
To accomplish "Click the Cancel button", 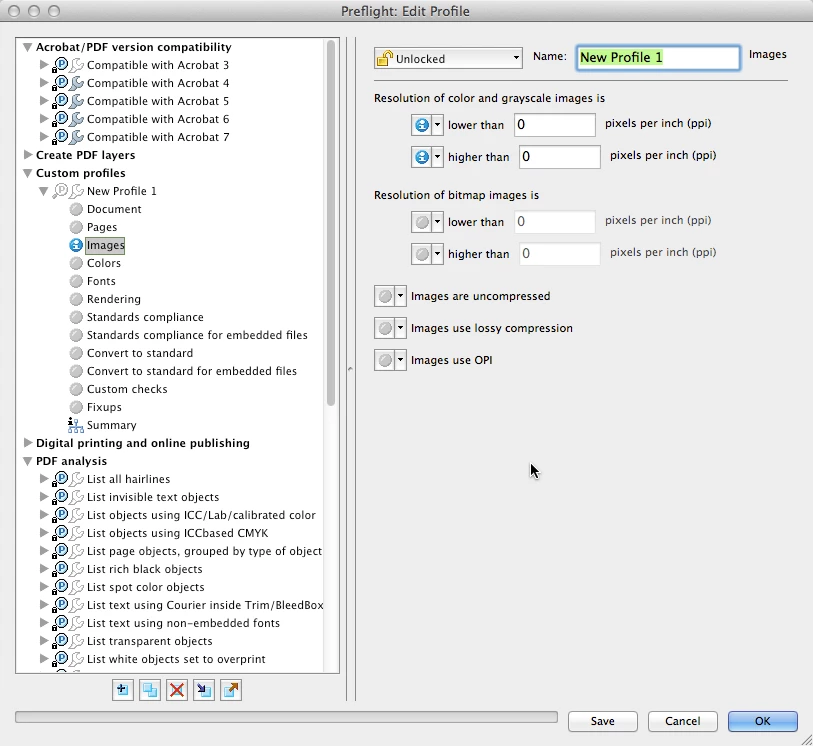I will [x=682, y=721].
